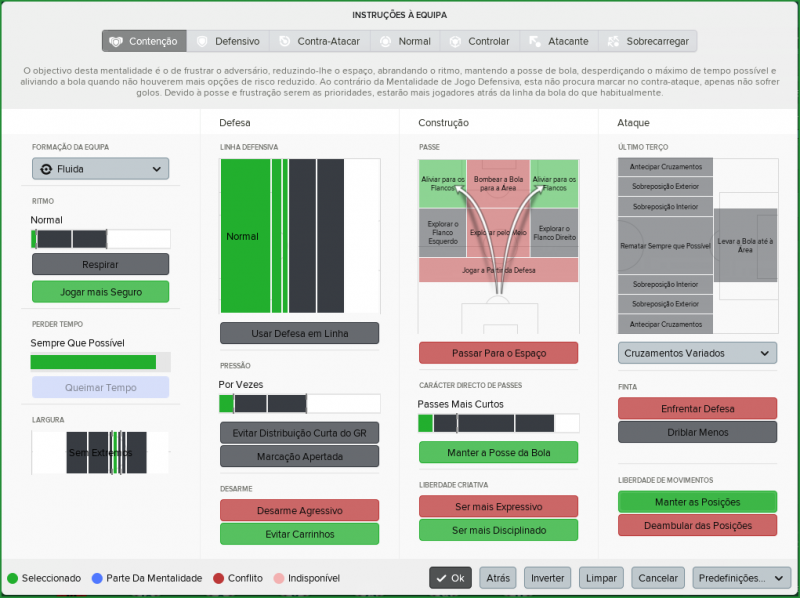Turn off the Evitar Carrinhos instruction

299,534
